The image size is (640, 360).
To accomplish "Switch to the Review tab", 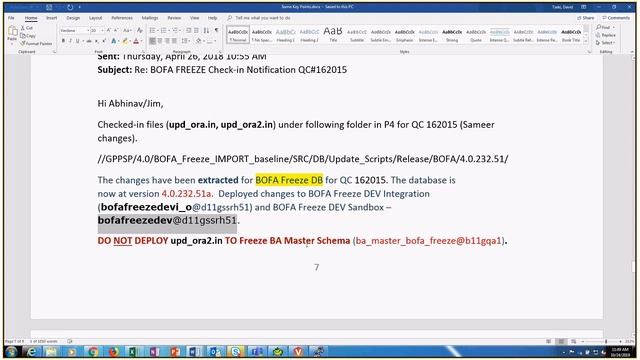I will (x=174, y=18).
